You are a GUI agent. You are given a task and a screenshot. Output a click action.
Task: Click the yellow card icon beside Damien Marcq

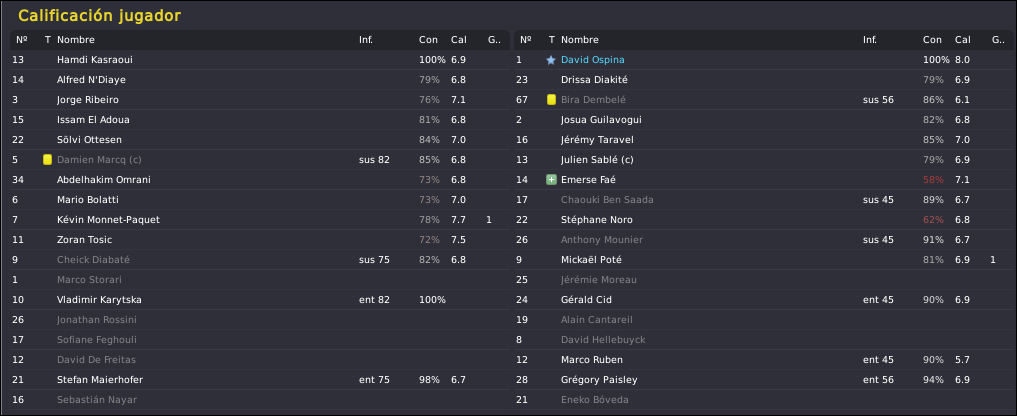(47, 160)
